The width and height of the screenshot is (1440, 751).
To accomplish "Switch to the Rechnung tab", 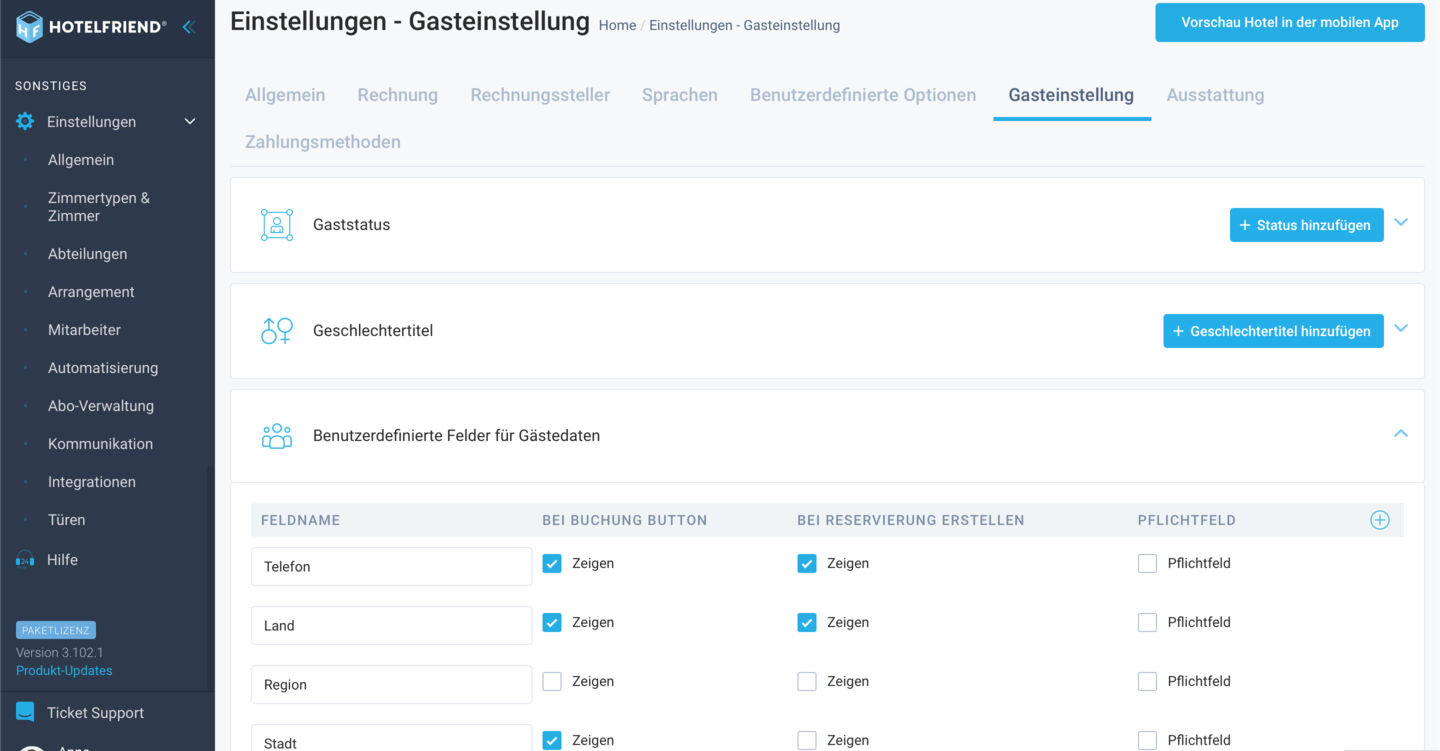I will (398, 95).
